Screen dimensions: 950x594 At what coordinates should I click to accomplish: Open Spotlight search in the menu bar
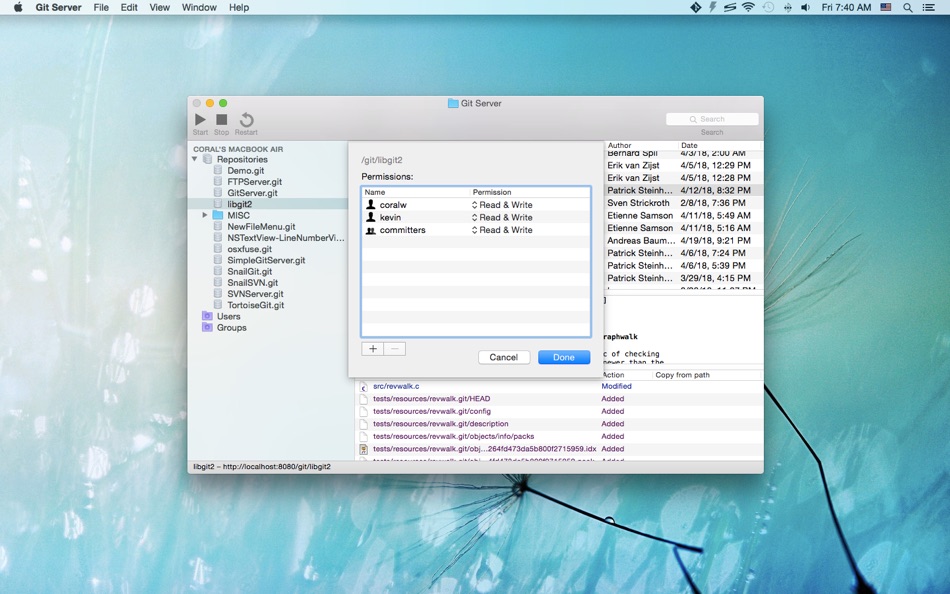[x=908, y=7]
